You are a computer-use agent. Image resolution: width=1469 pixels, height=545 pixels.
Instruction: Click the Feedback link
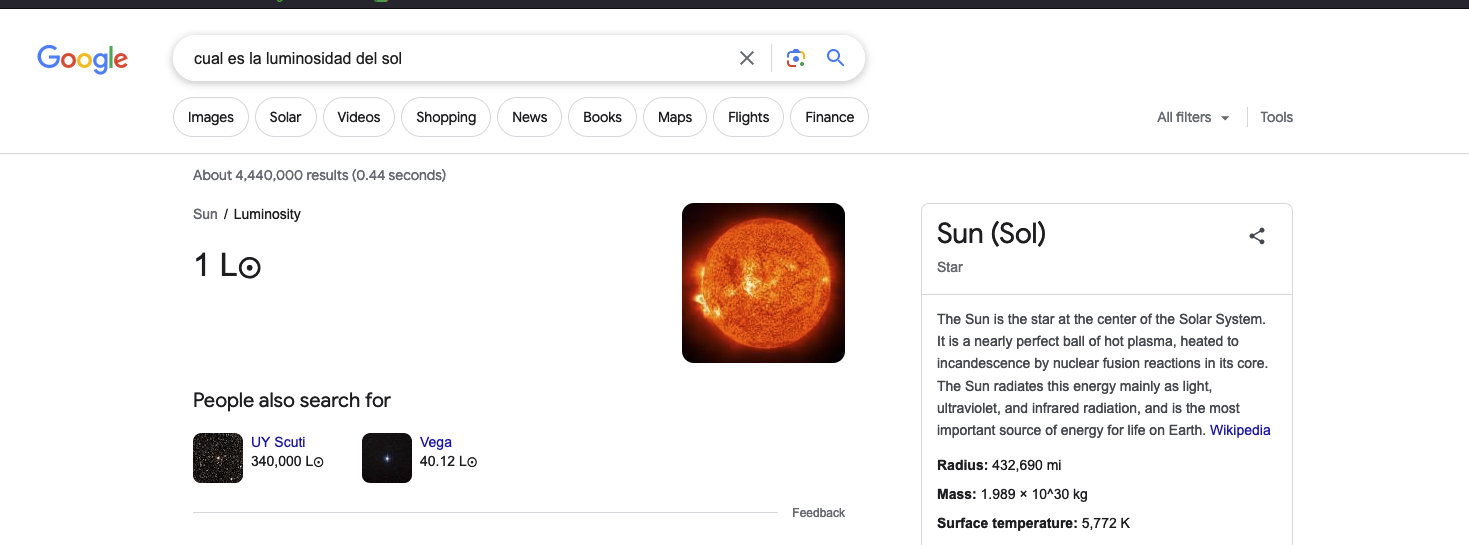tap(818, 513)
